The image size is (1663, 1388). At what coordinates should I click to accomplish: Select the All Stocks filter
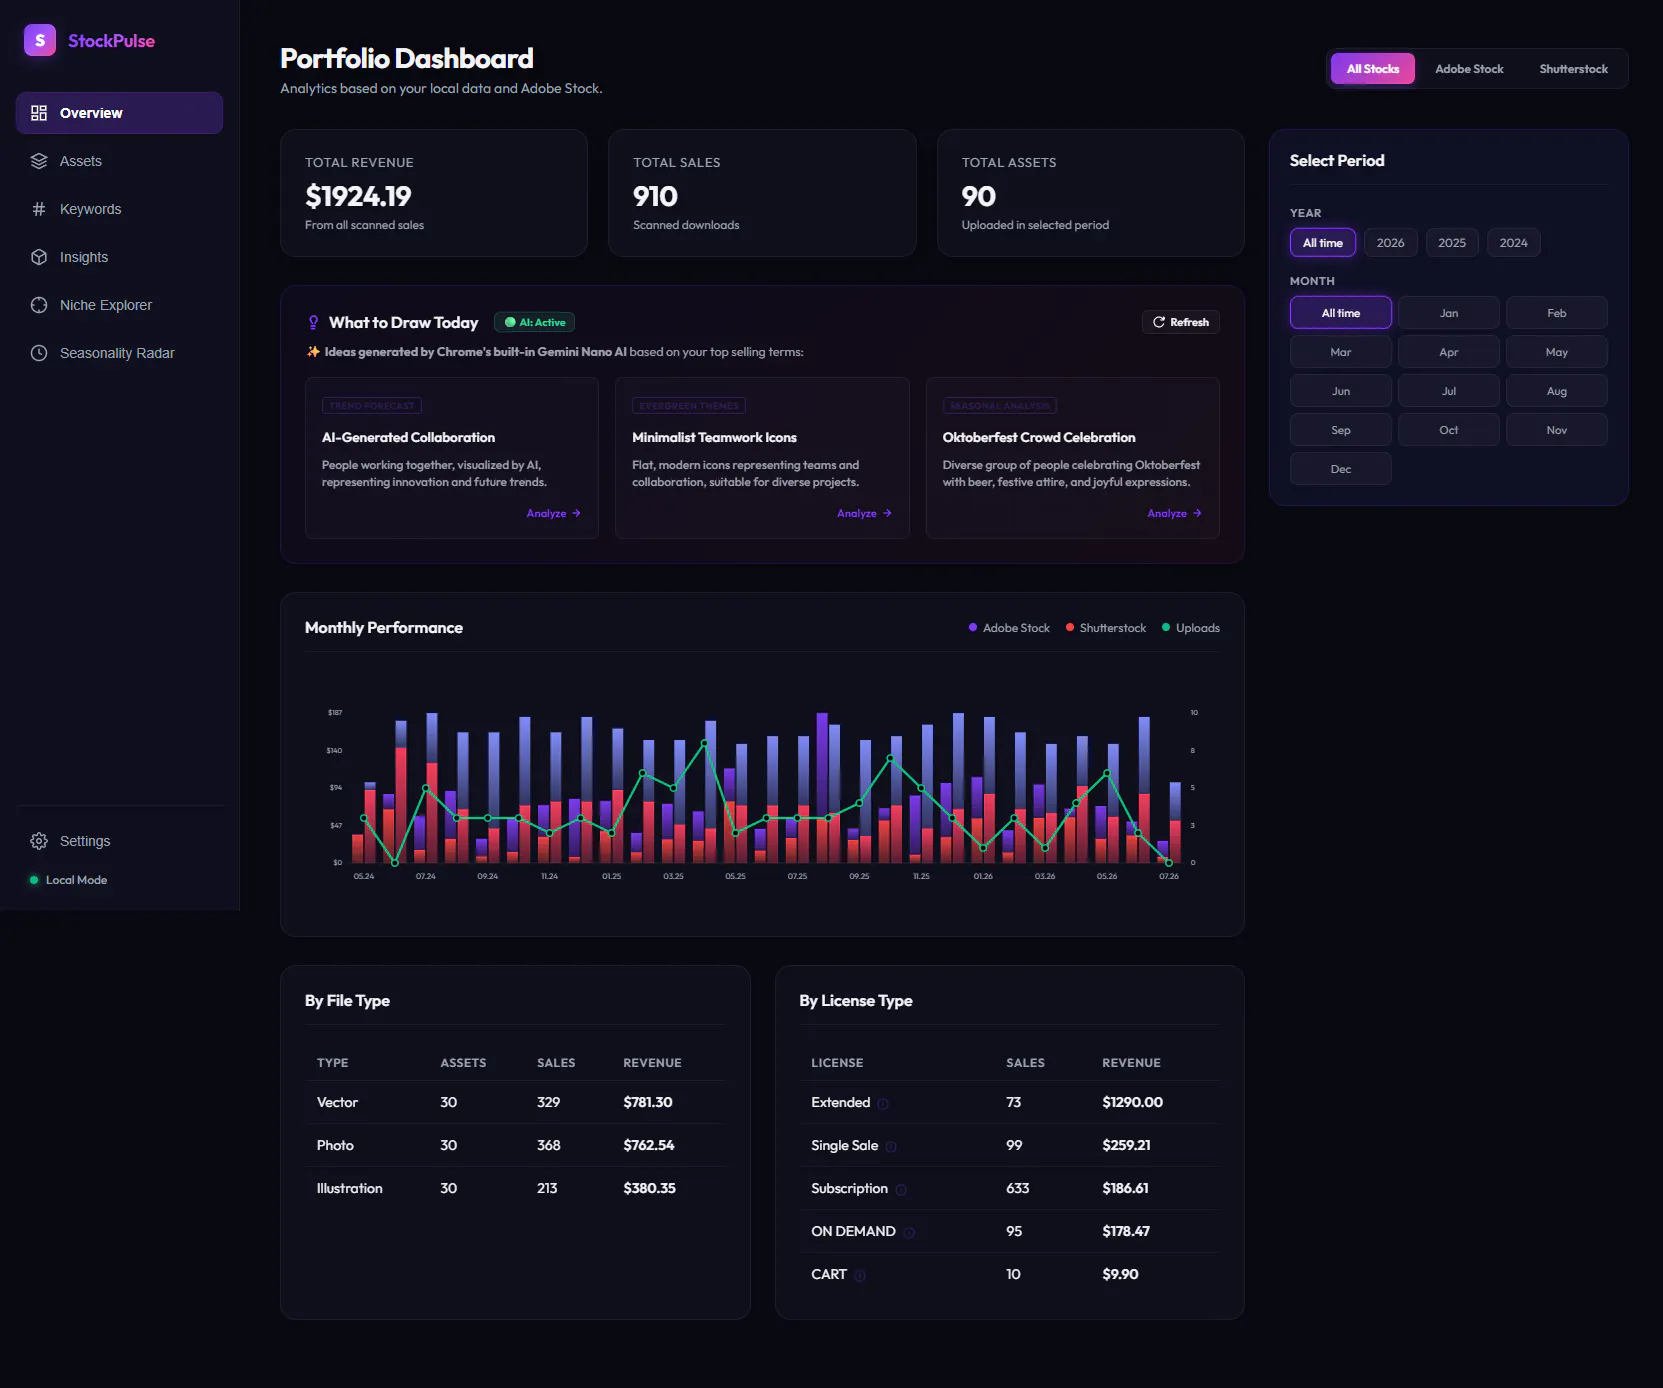(x=1372, y=69)
